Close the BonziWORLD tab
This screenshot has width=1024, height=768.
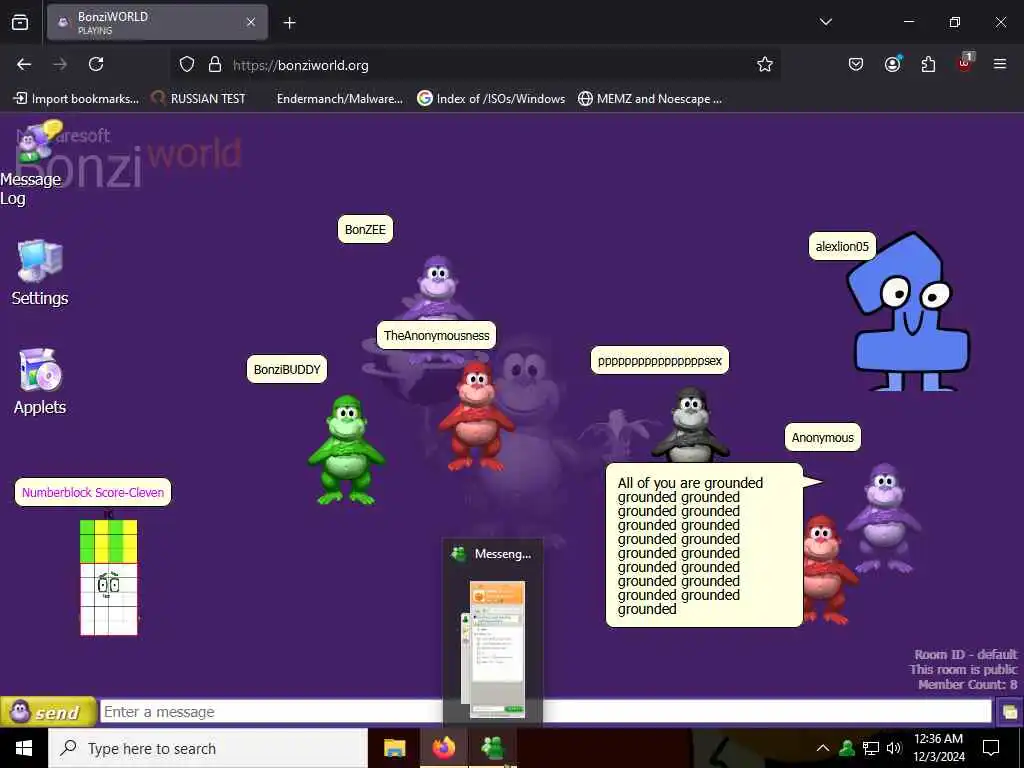[251, 22]
